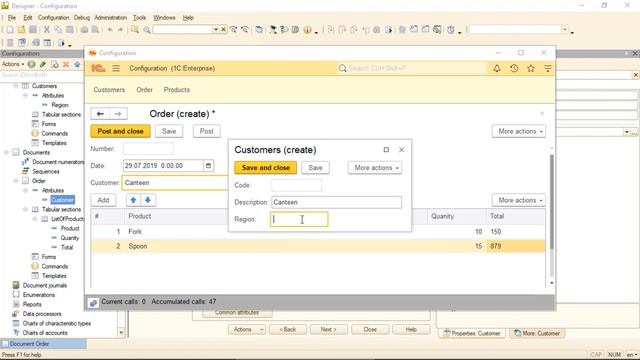640x360 pixels.
Task: Click the Copy icon in Designer toolbar
Action: [x=58, y=29]
